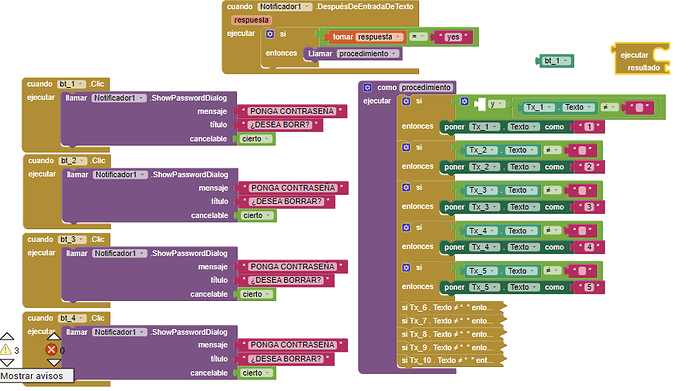Open mutator gear on procedimiento block
Viewport: 690px width, 391px height.
pos(367,88)
